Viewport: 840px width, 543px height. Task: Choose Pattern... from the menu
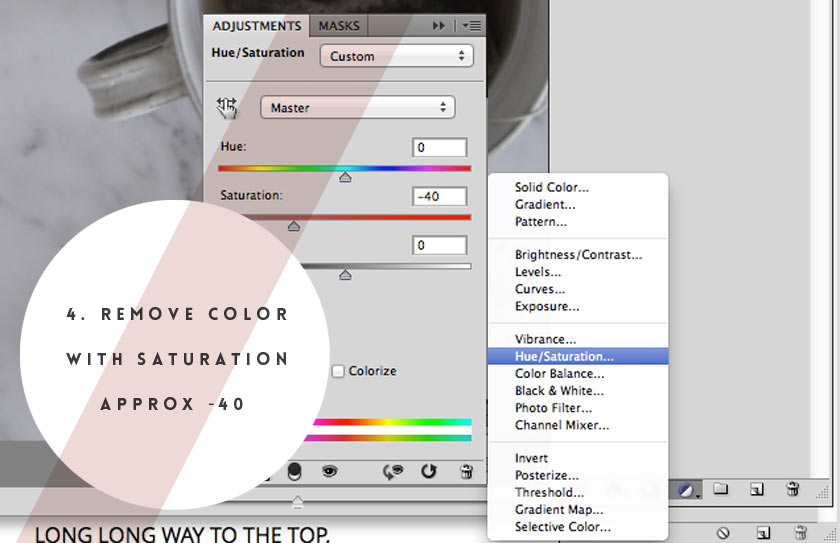coord(578,221)
